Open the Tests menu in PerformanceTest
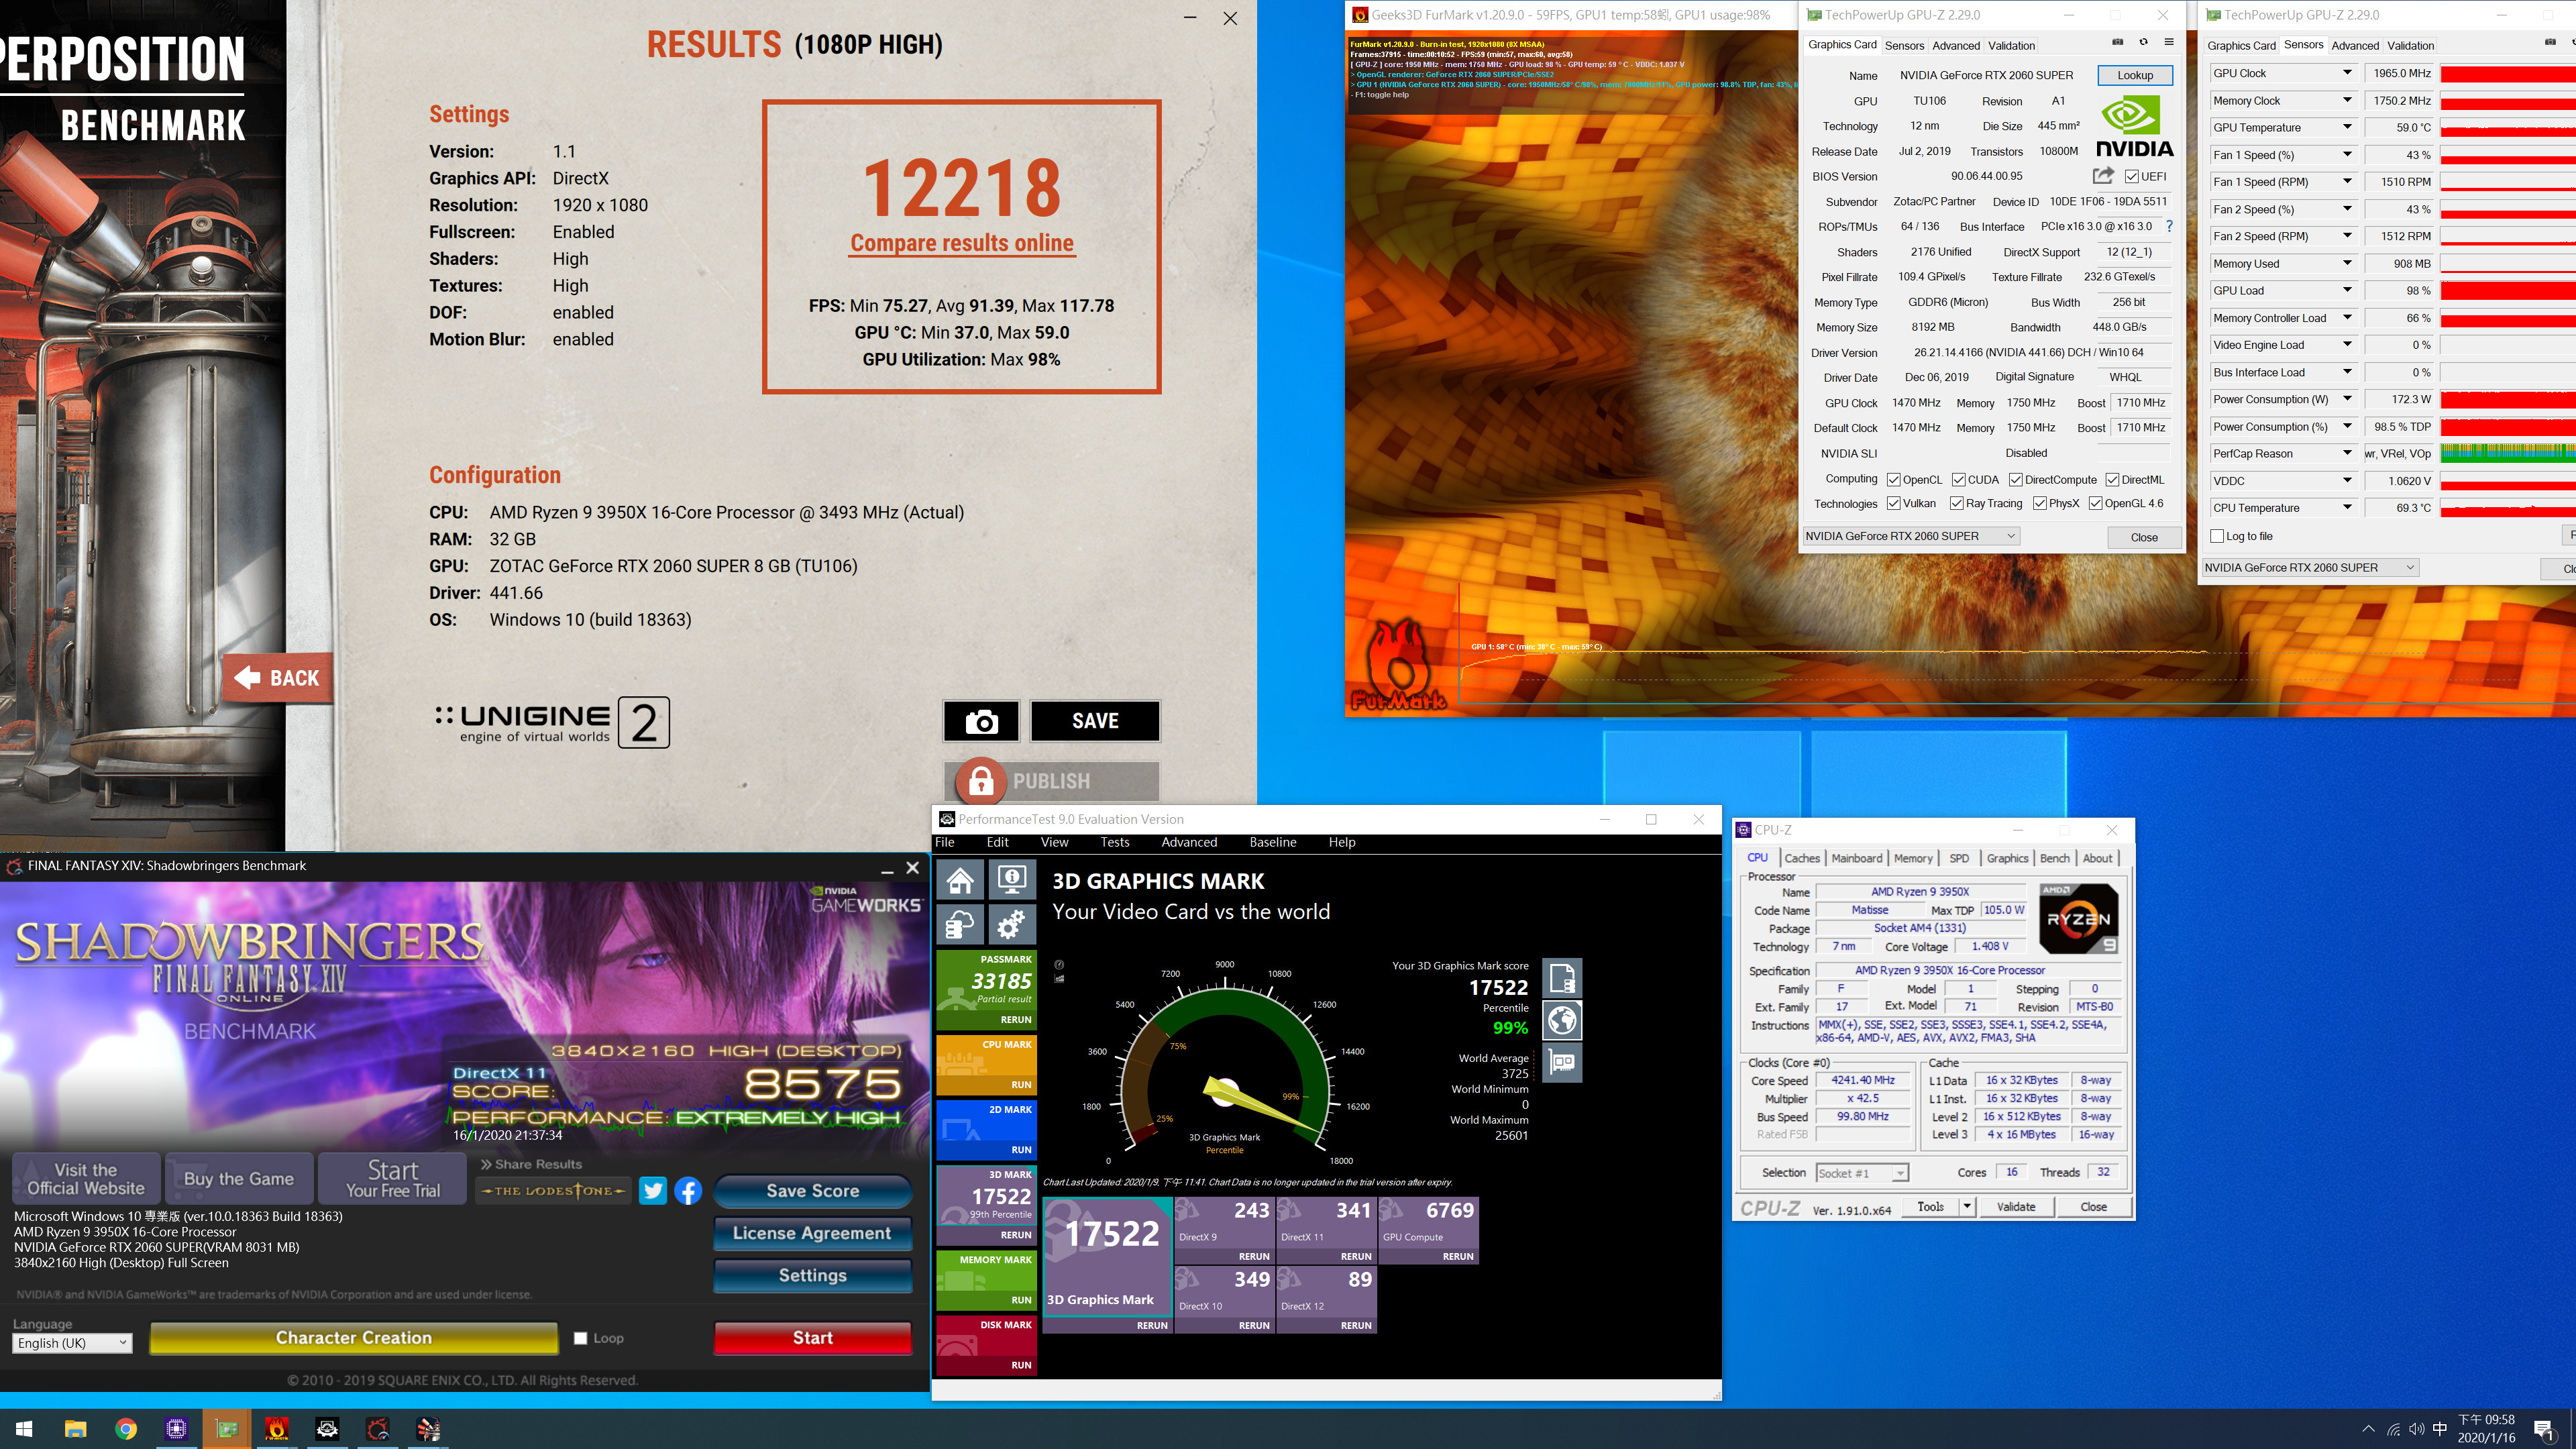The image size is (2576, 1449). (x=1114, y=842)
